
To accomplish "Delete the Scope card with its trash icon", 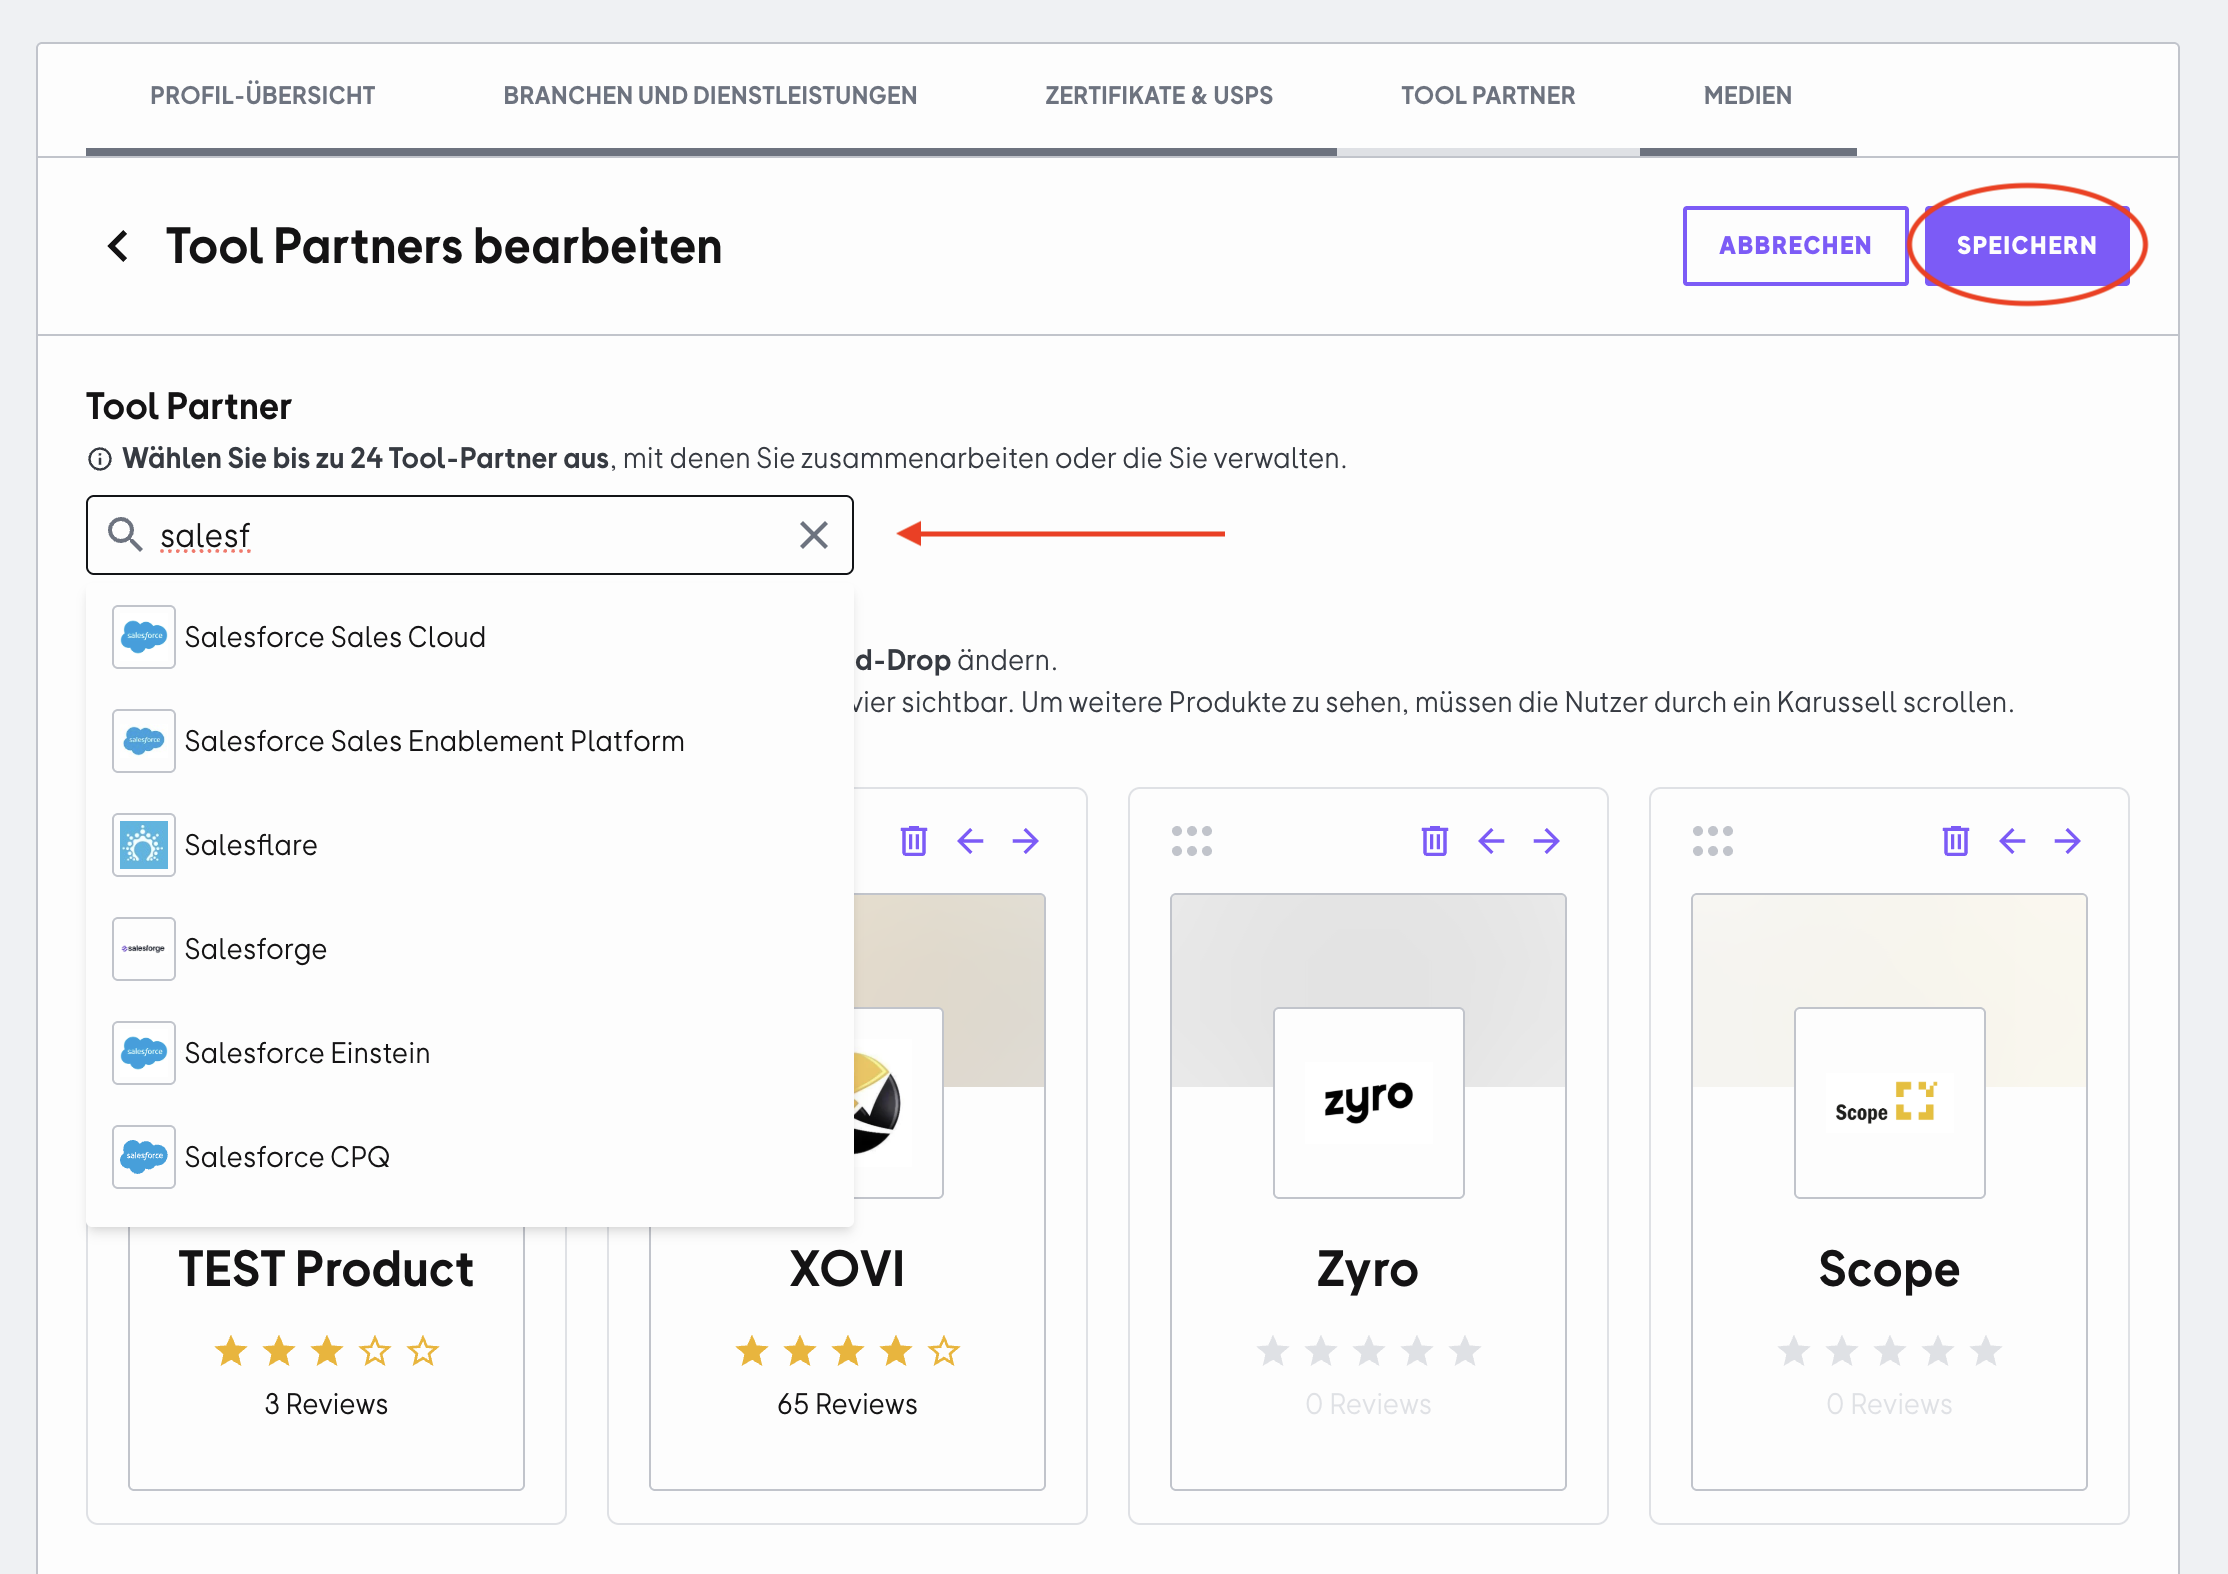I will tap(1956, 841).
